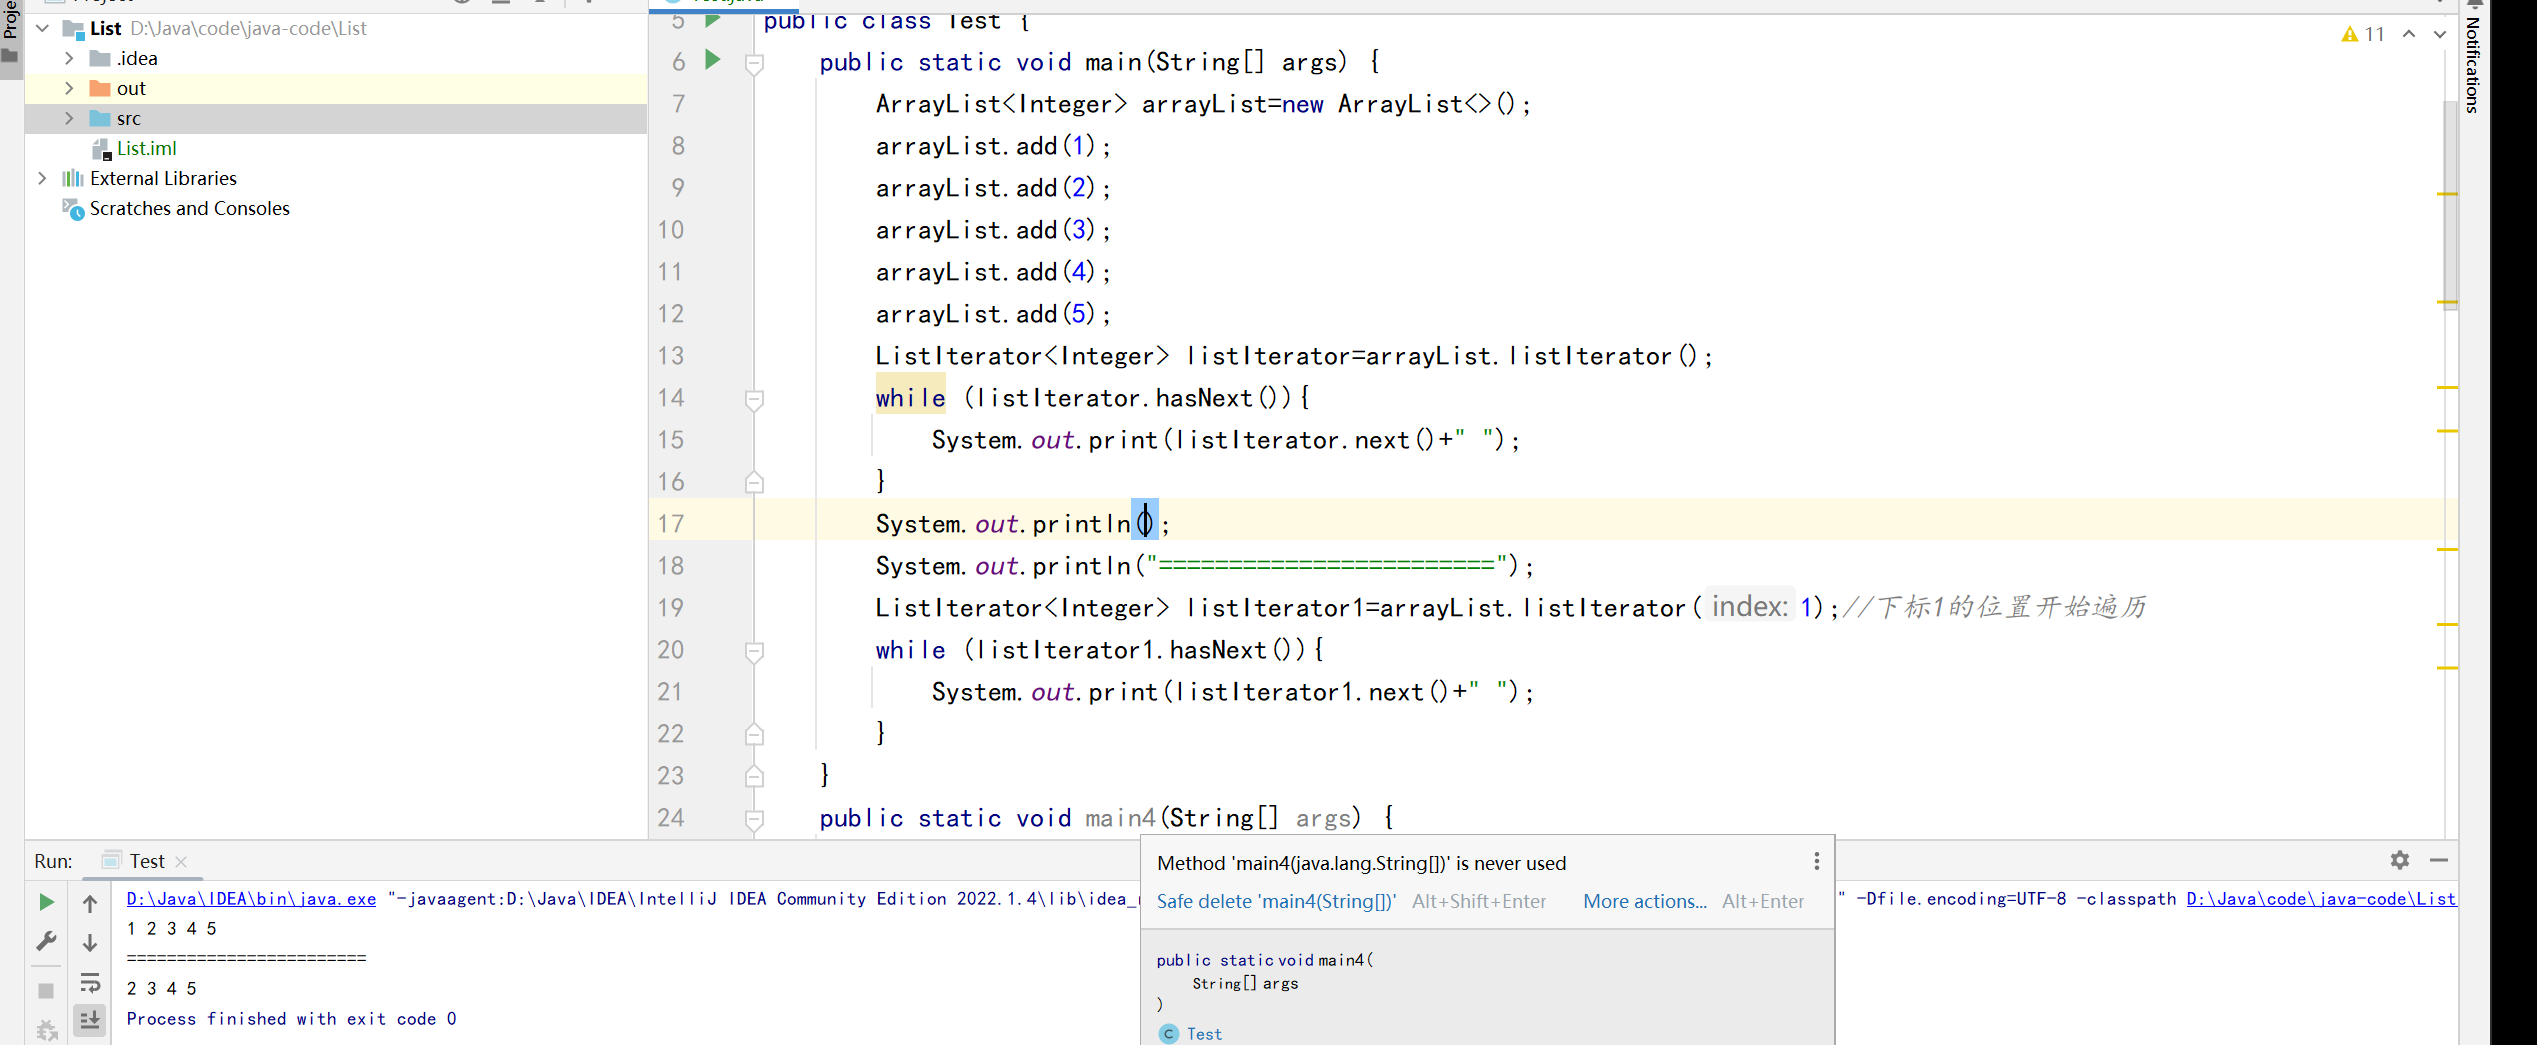Click the fold end marker on line 16

(755, 483)
